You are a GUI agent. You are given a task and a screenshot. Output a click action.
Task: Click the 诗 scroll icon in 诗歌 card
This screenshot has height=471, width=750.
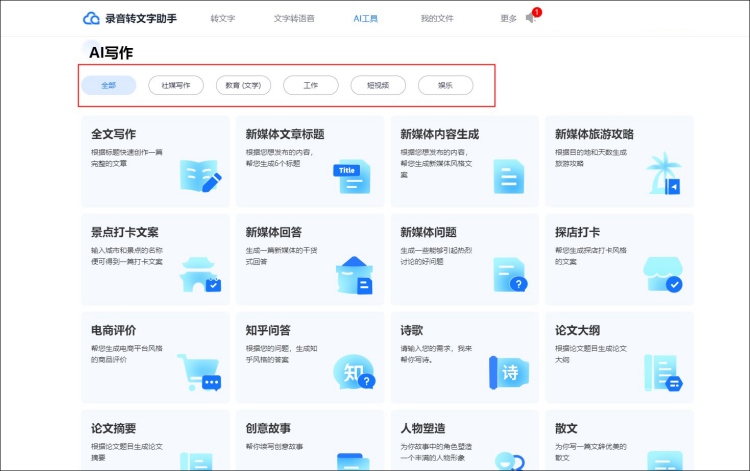point(509,372)
